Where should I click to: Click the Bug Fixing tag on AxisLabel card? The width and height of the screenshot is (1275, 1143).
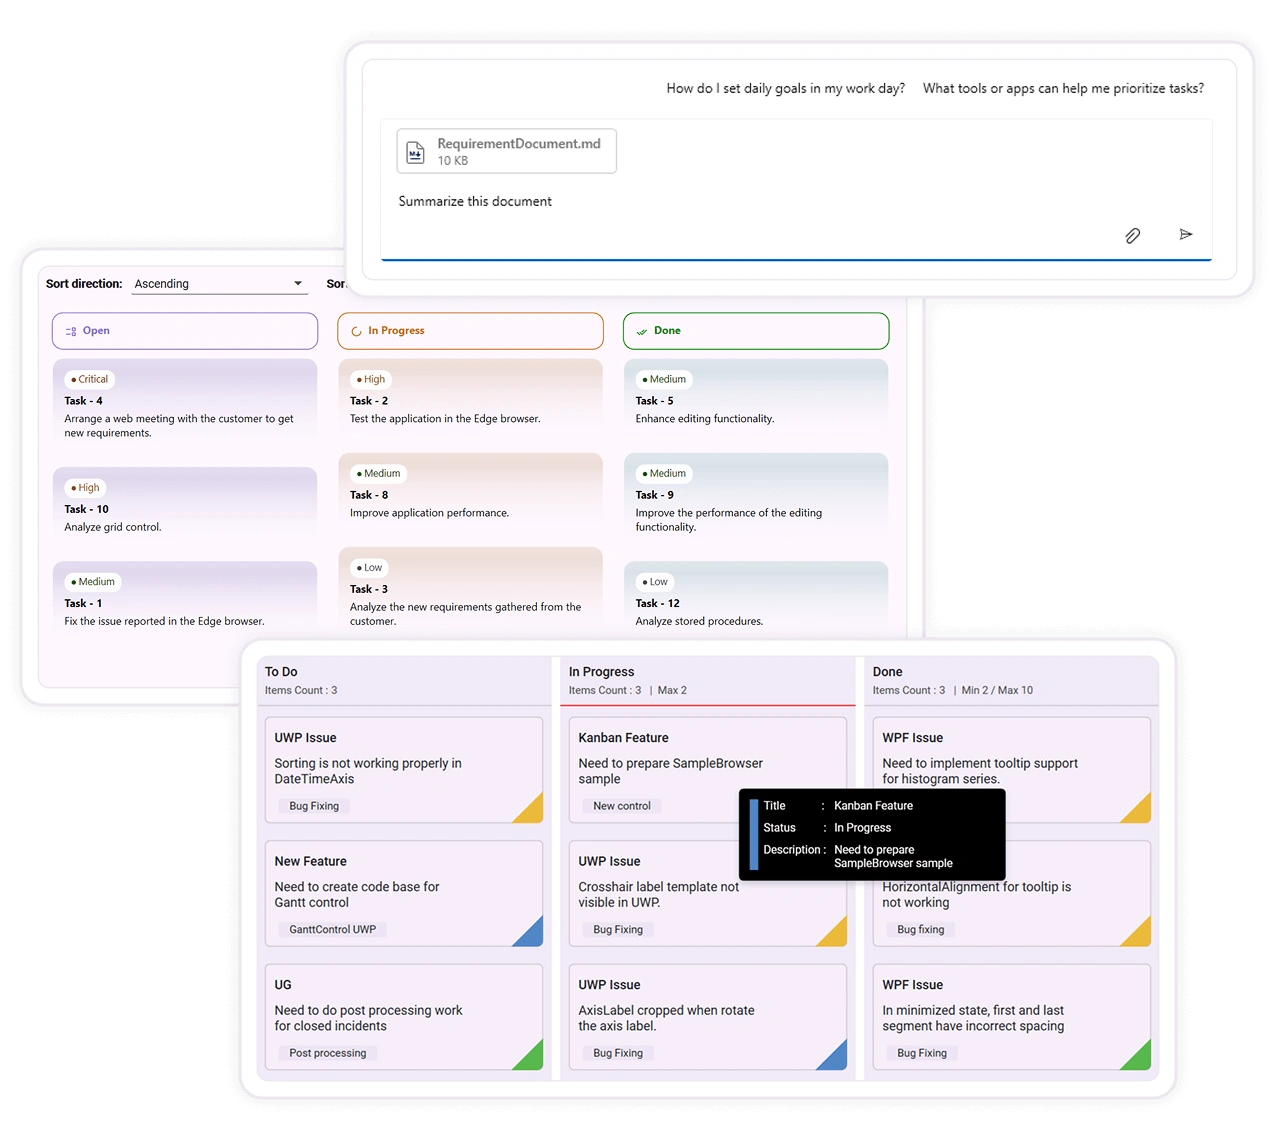click(618, 1053)
